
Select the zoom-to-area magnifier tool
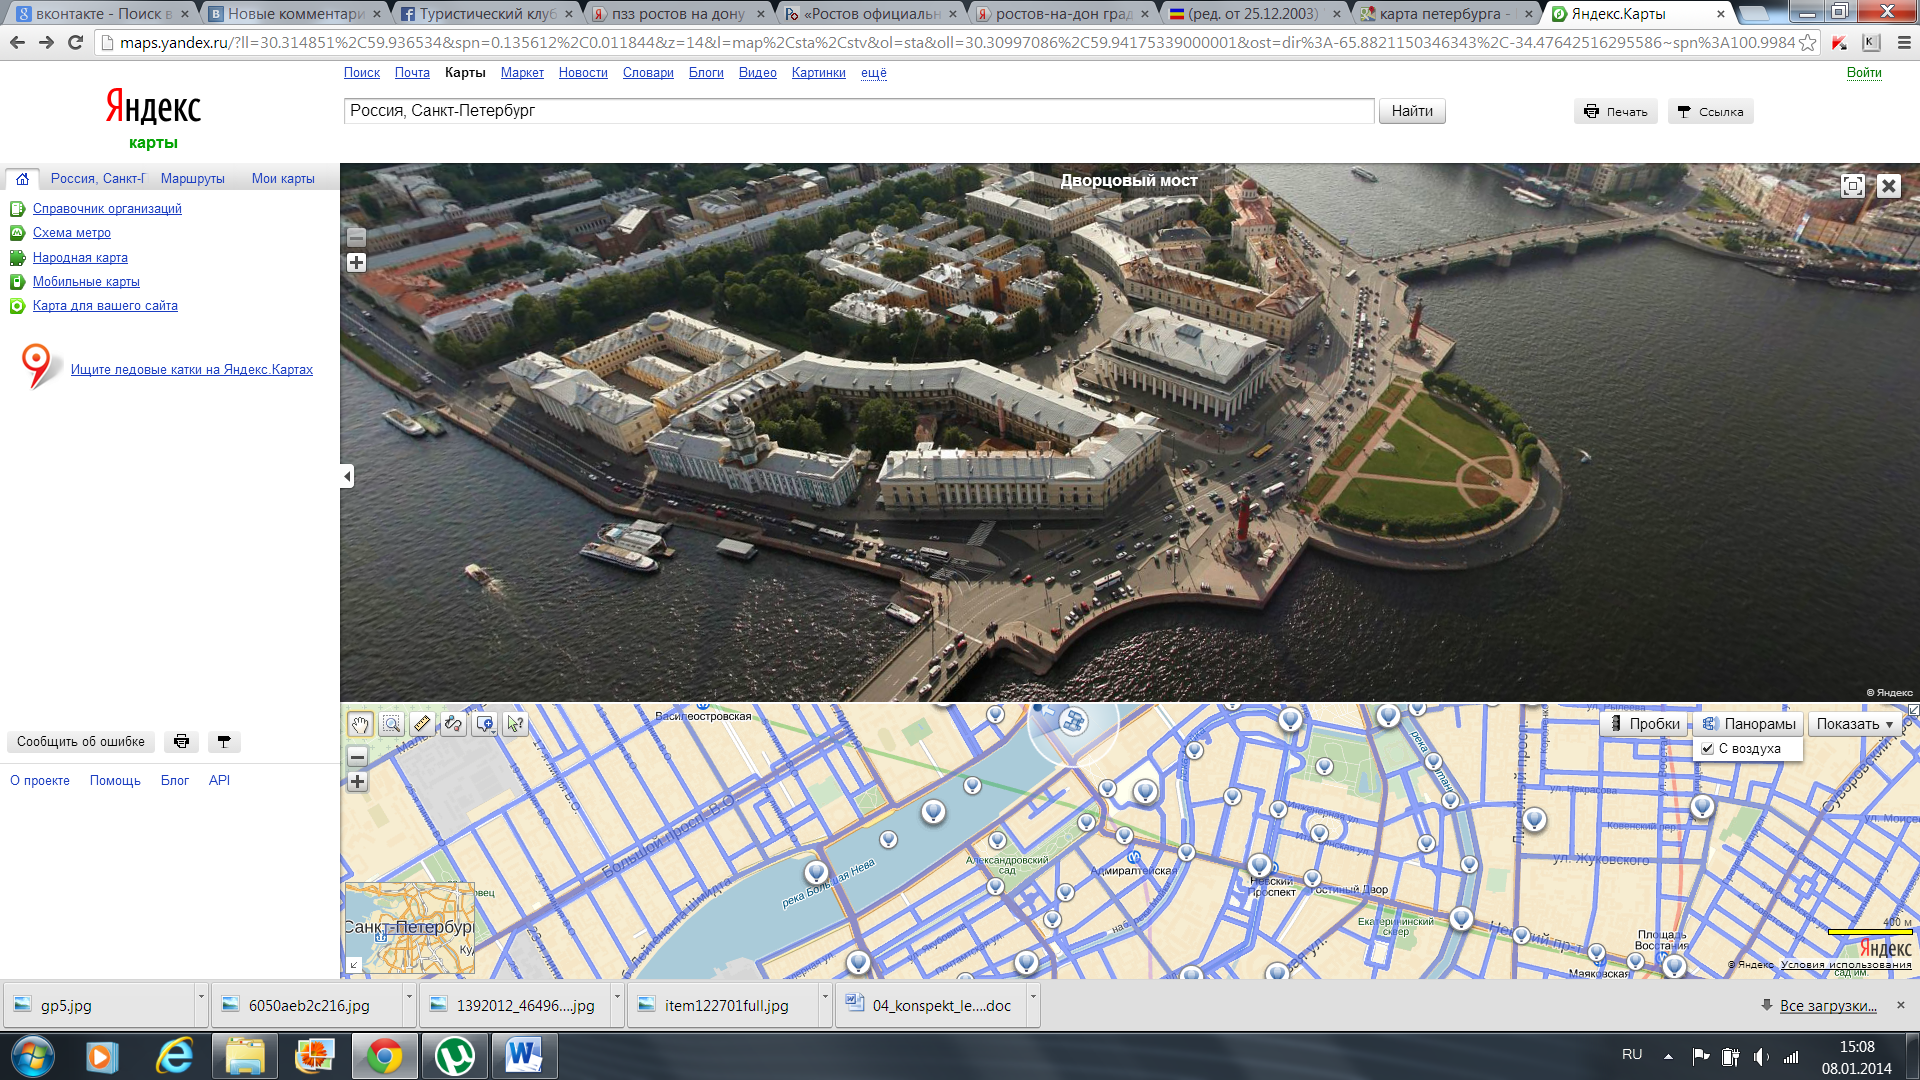[391, 724]
